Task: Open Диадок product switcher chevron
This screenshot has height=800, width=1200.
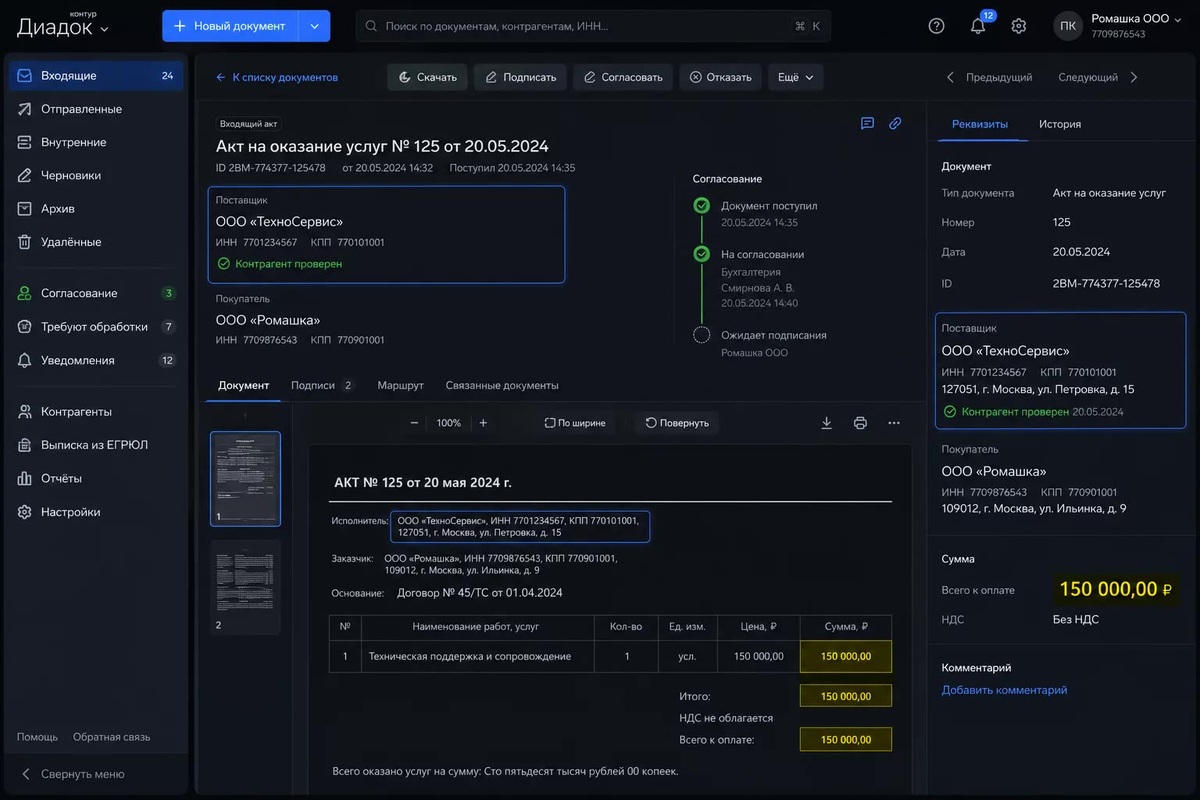Action: tap(105, 30)
